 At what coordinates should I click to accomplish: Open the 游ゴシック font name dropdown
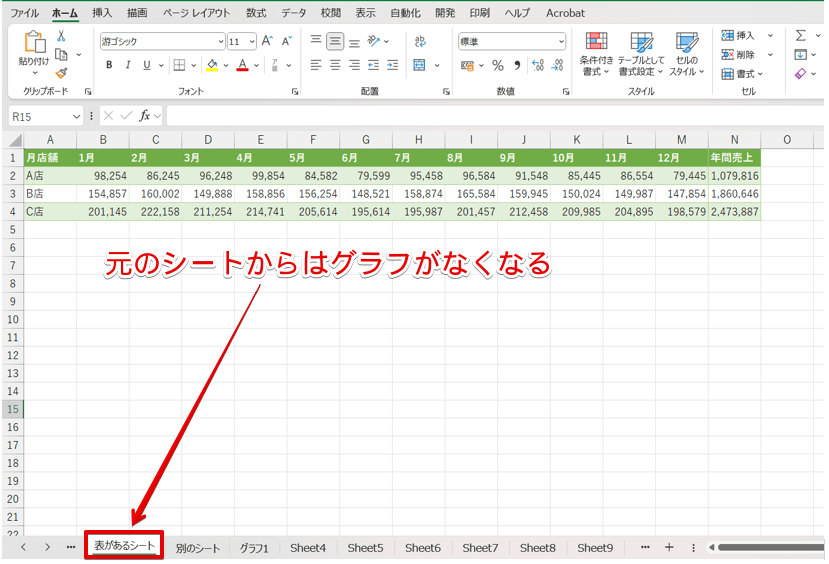coord(220,41)
